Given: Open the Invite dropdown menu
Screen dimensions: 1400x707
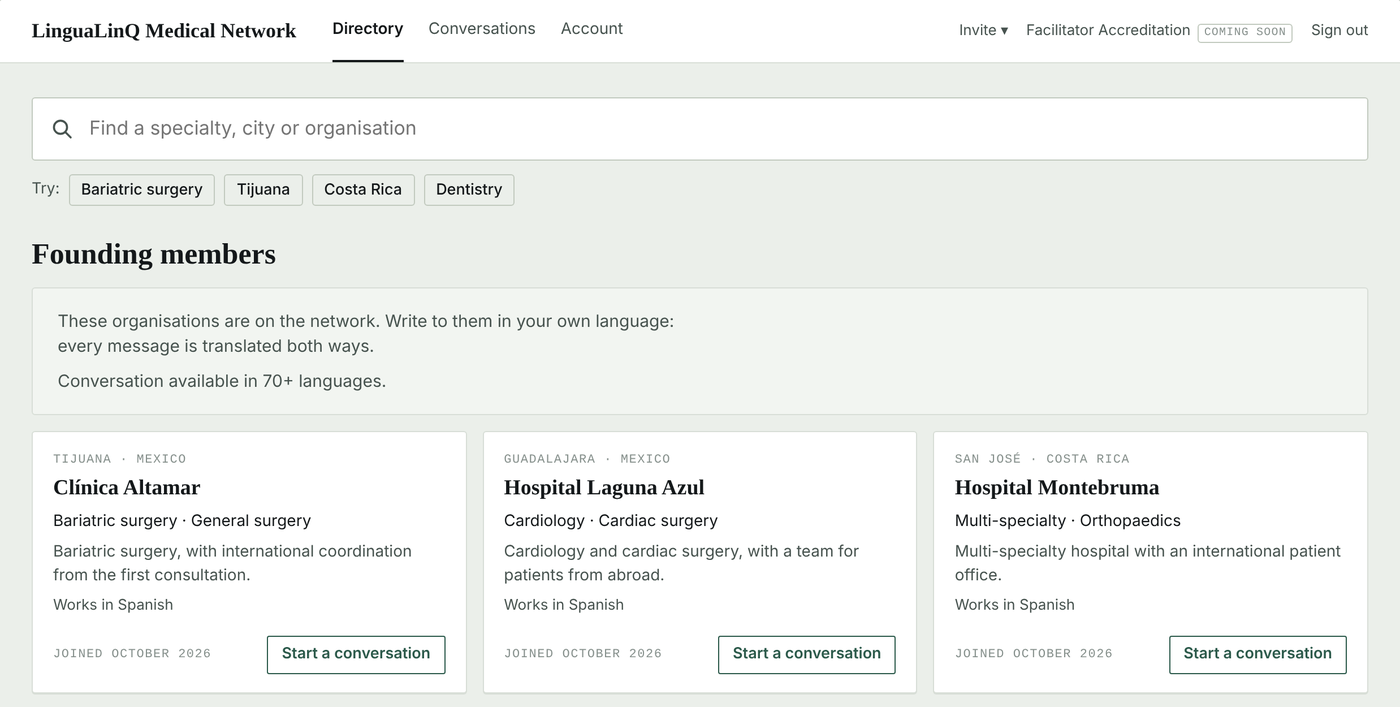Looking at the screenshot, I should (x=983, y=30).
